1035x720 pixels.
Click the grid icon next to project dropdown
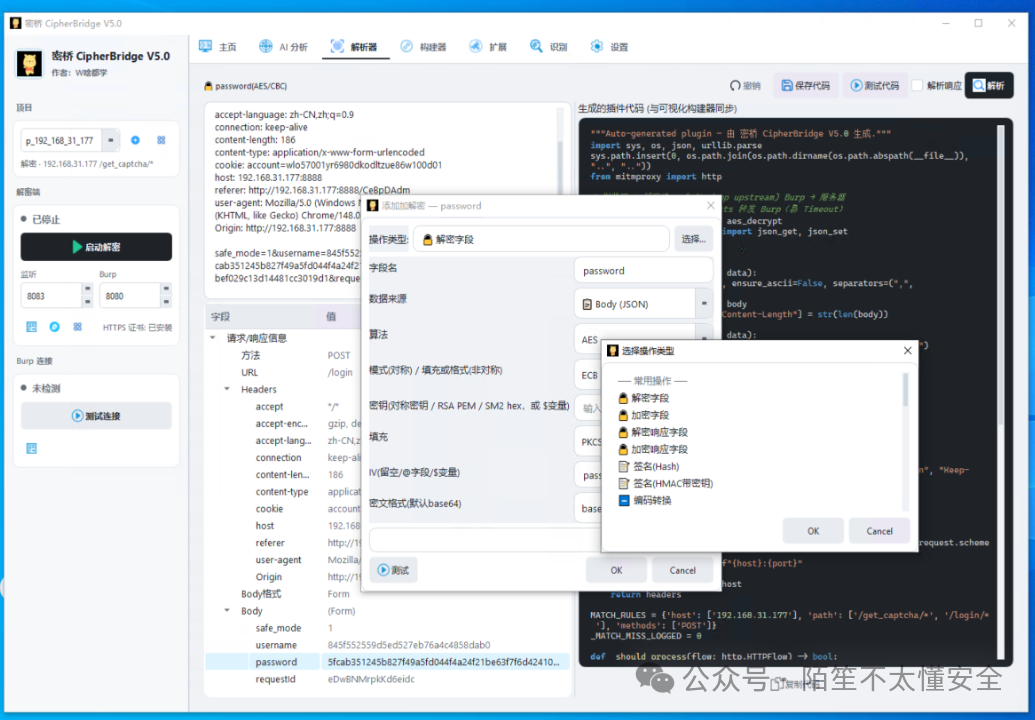pyautogui.click(x=161, y=140)
